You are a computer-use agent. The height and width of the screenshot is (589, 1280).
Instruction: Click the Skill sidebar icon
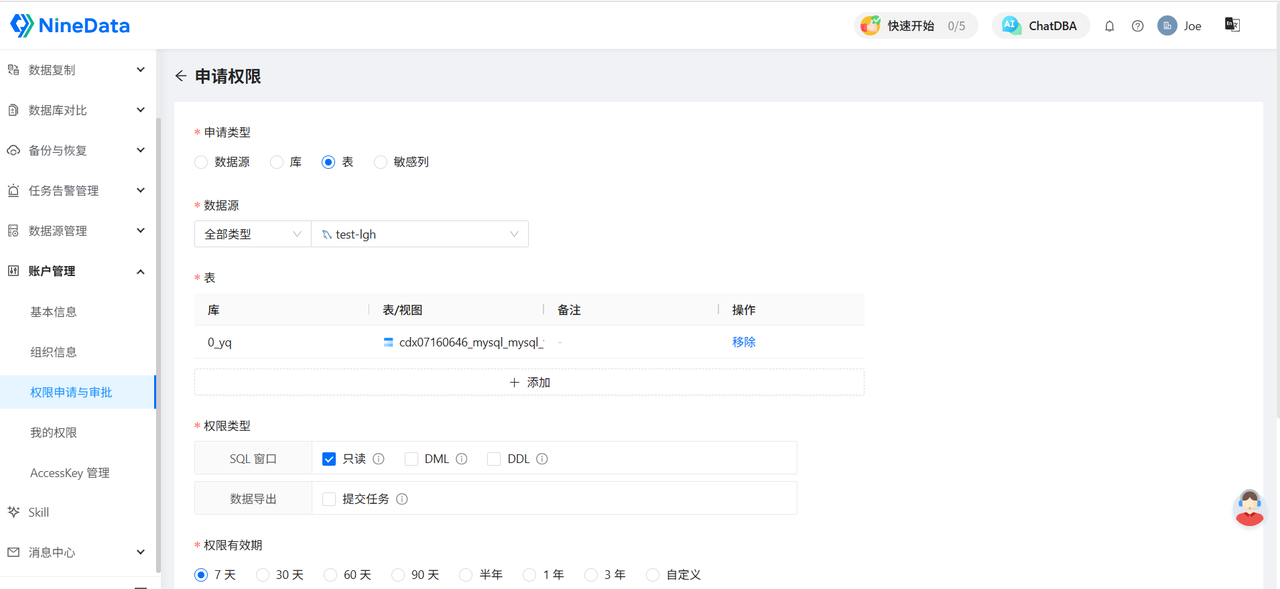coord(13,512)
